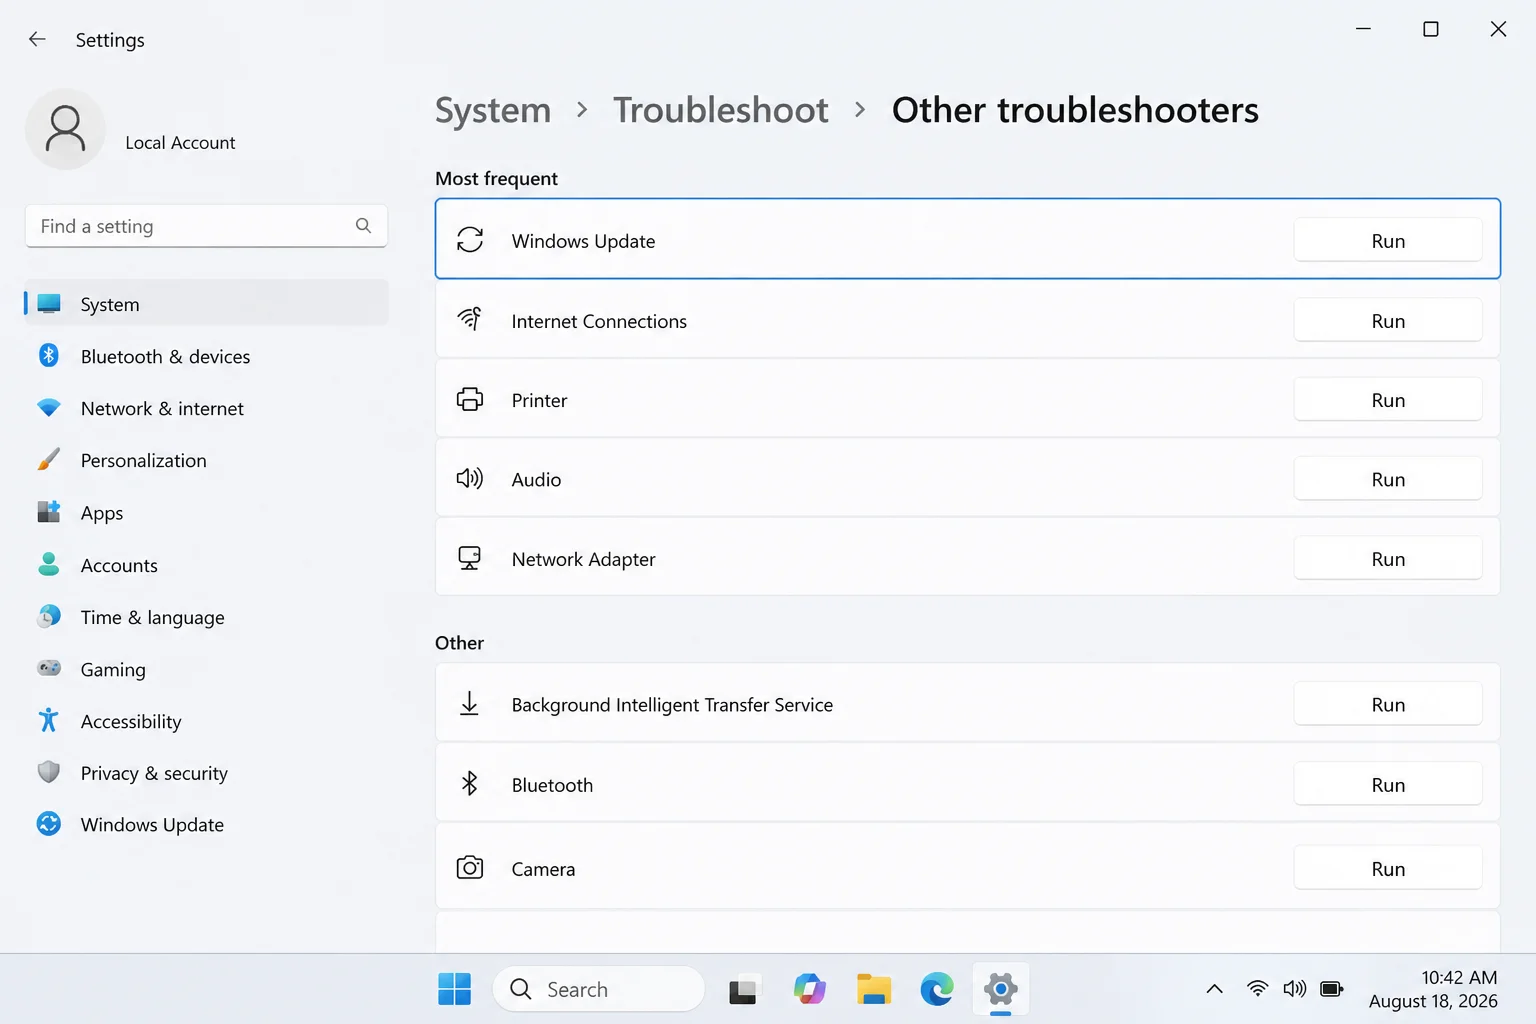Click the Time & language globe icon
The image size is (1536, 1024).
(49, 617)
